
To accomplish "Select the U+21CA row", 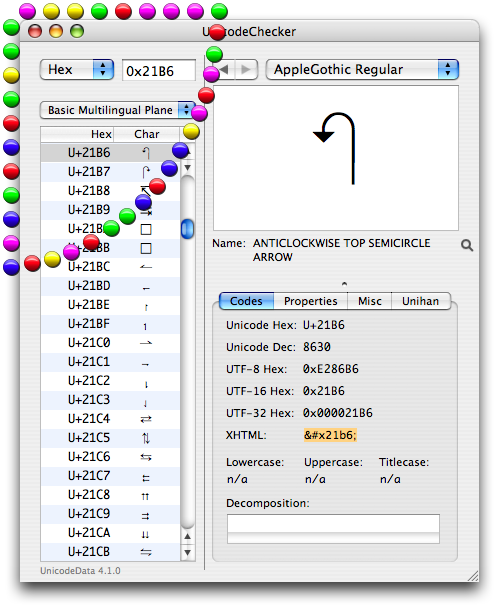I will point(110,533).
